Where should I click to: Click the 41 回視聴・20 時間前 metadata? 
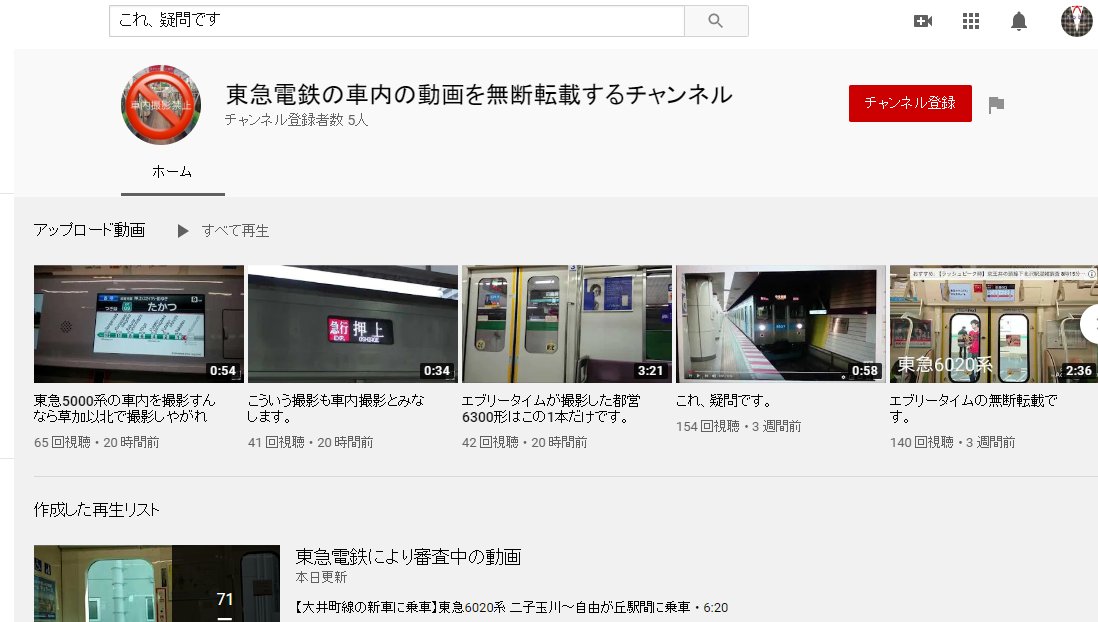[x=310, y=442]
